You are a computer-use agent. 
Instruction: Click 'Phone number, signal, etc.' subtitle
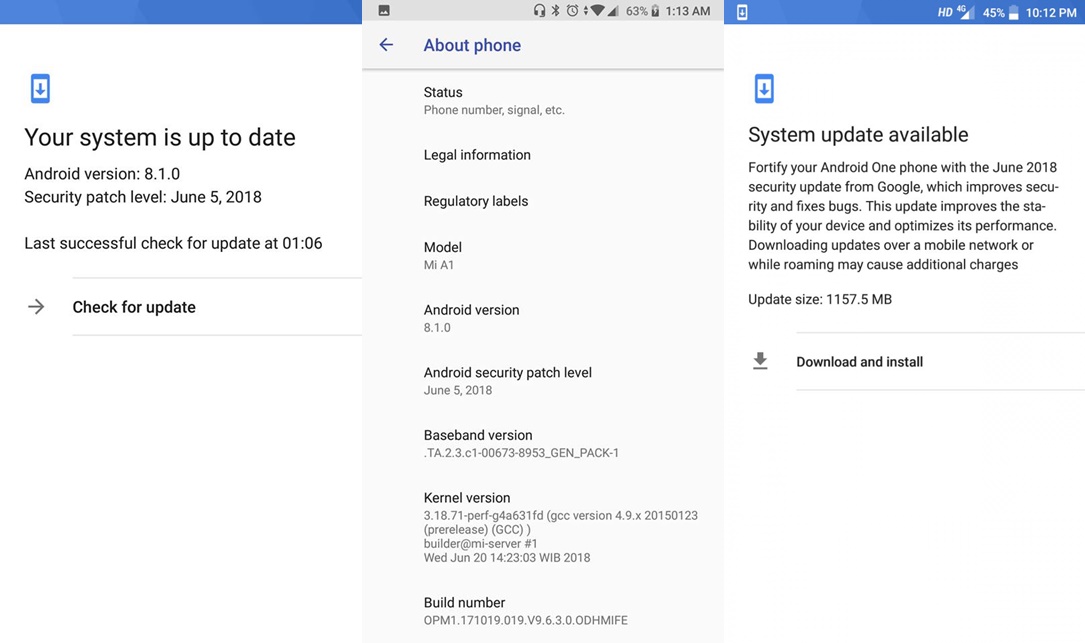494,110
